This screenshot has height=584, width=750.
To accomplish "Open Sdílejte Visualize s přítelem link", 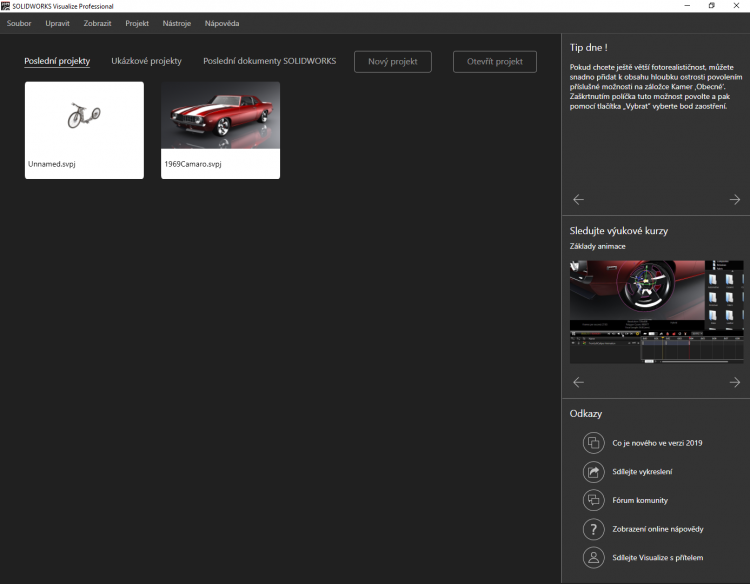I will (x=658, y=558).
